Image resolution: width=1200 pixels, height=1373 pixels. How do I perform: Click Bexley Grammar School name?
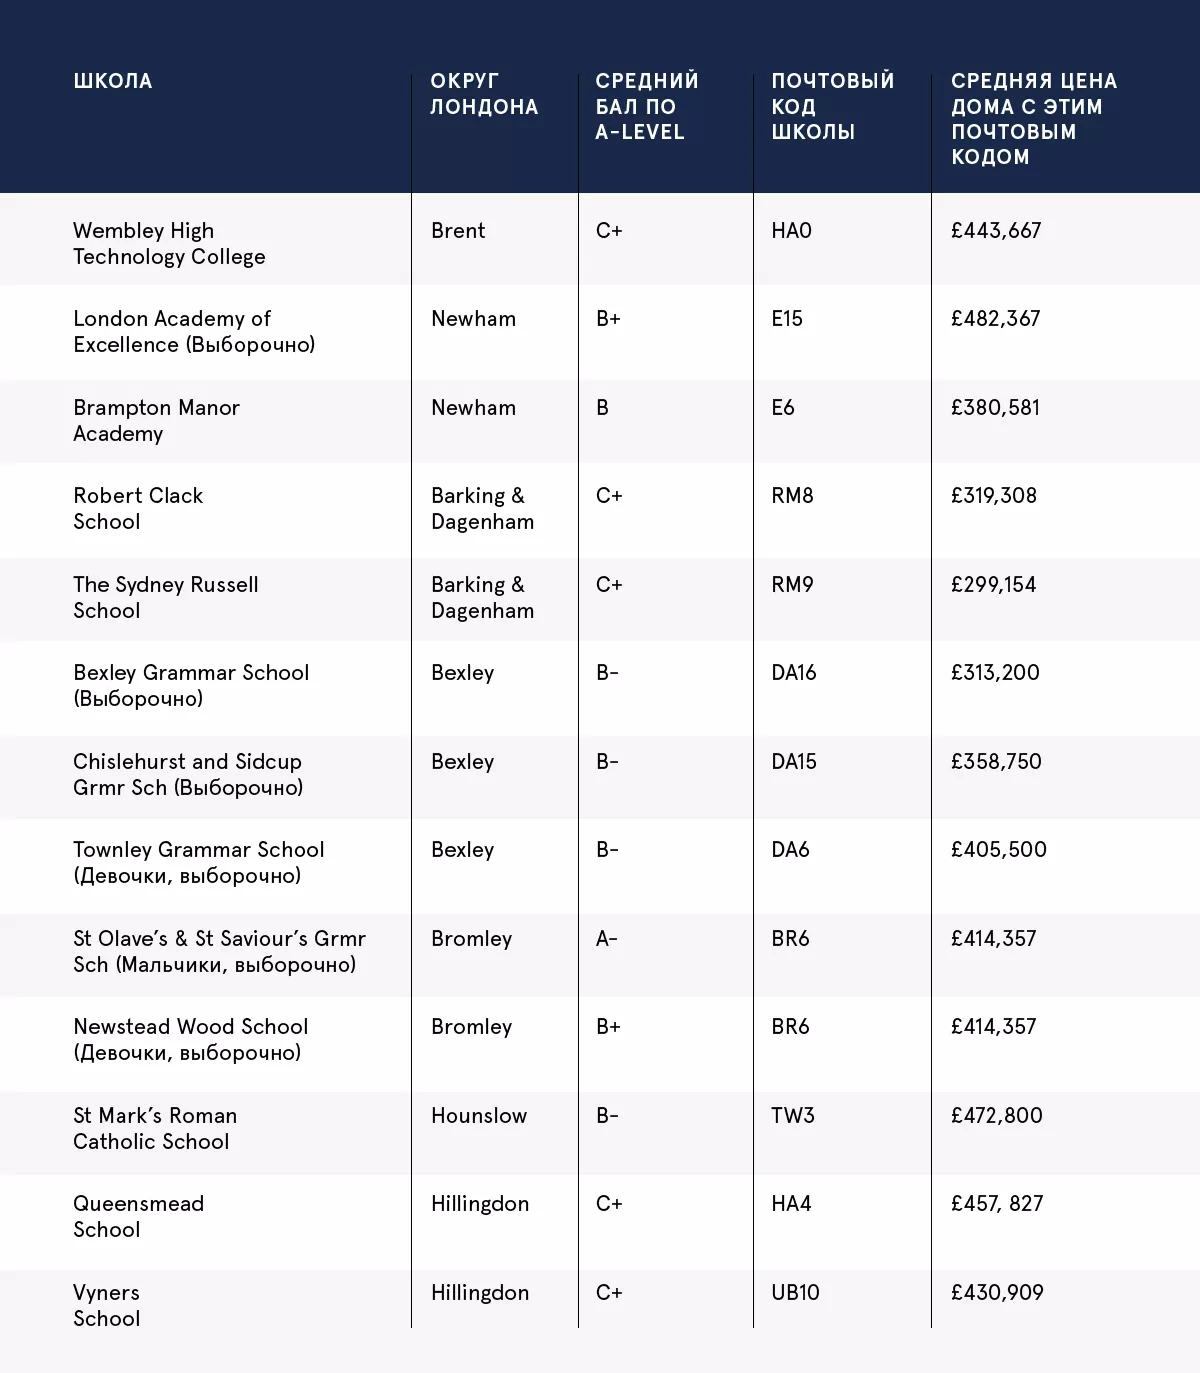191,685
